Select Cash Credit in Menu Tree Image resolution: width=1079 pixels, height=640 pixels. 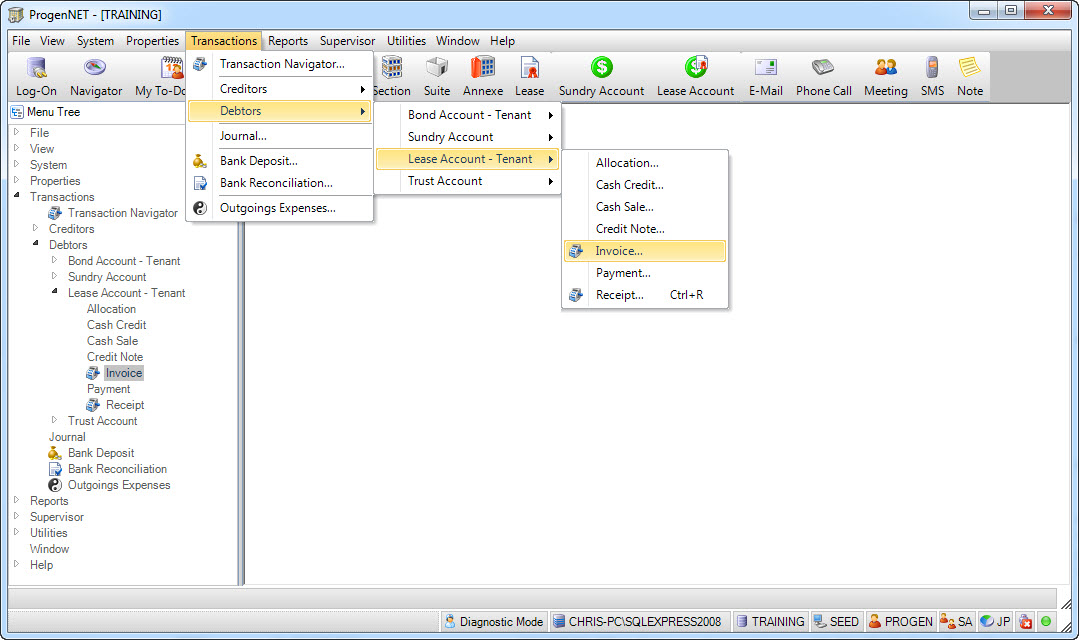(x=116, y=325)
